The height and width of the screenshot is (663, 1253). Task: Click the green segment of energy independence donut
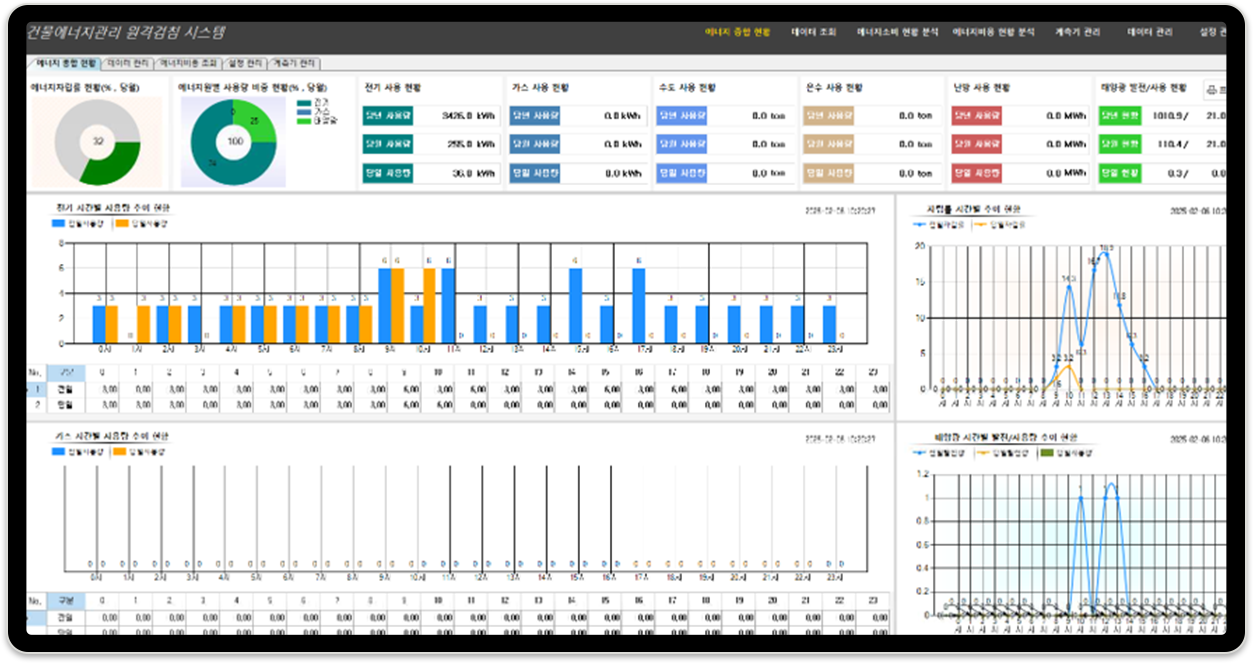[x=112, y=166]
